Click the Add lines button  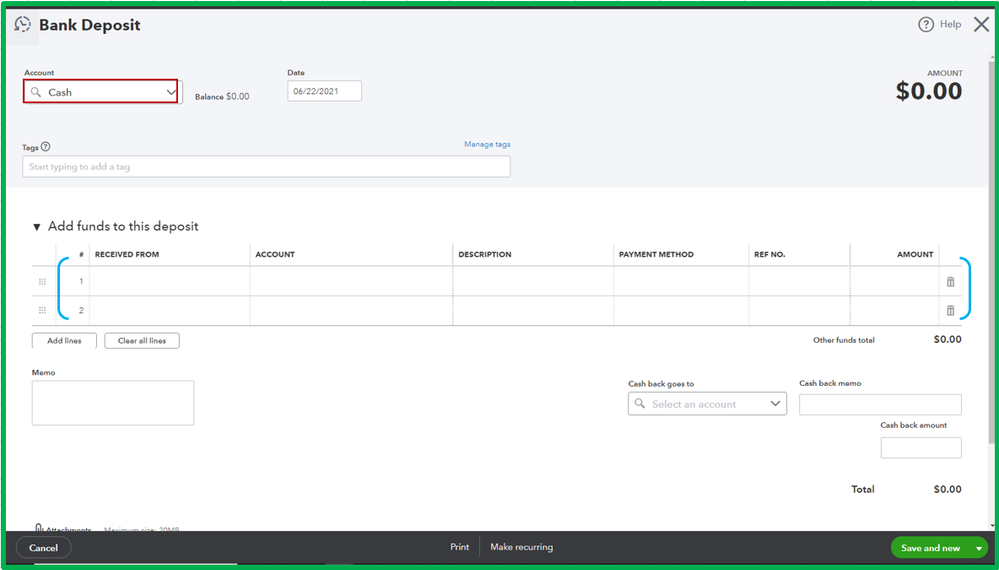(64, 341)
